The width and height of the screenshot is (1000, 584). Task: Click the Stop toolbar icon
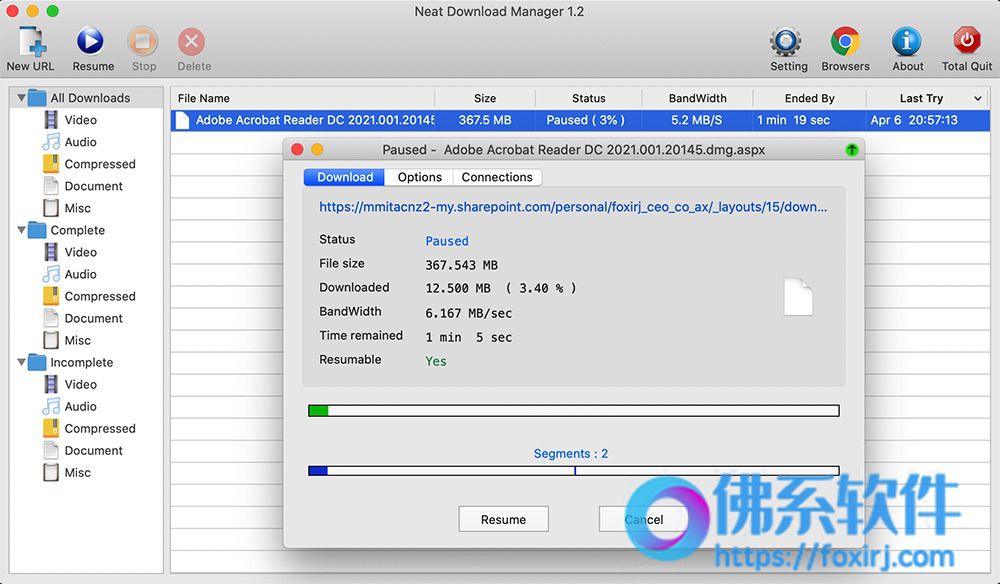pos(143,41)
